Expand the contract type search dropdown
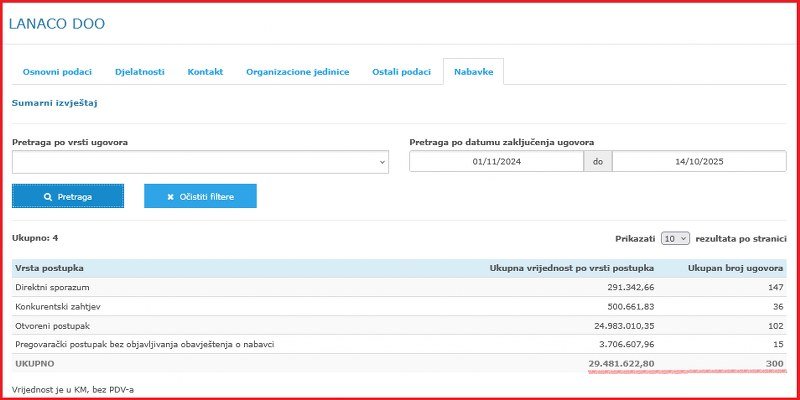 point(200,162)
